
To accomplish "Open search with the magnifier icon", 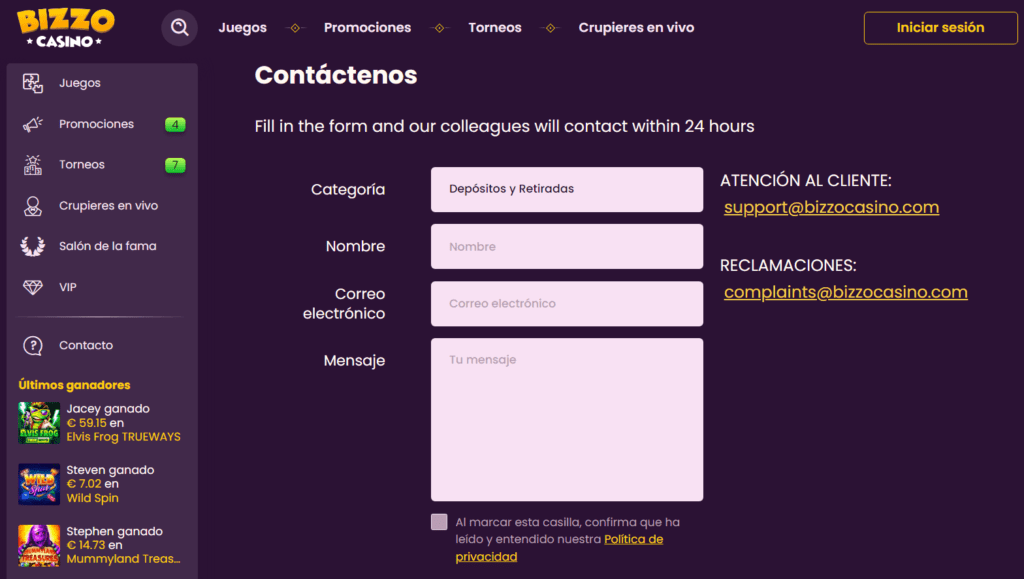I will click(x=180, y=28).
